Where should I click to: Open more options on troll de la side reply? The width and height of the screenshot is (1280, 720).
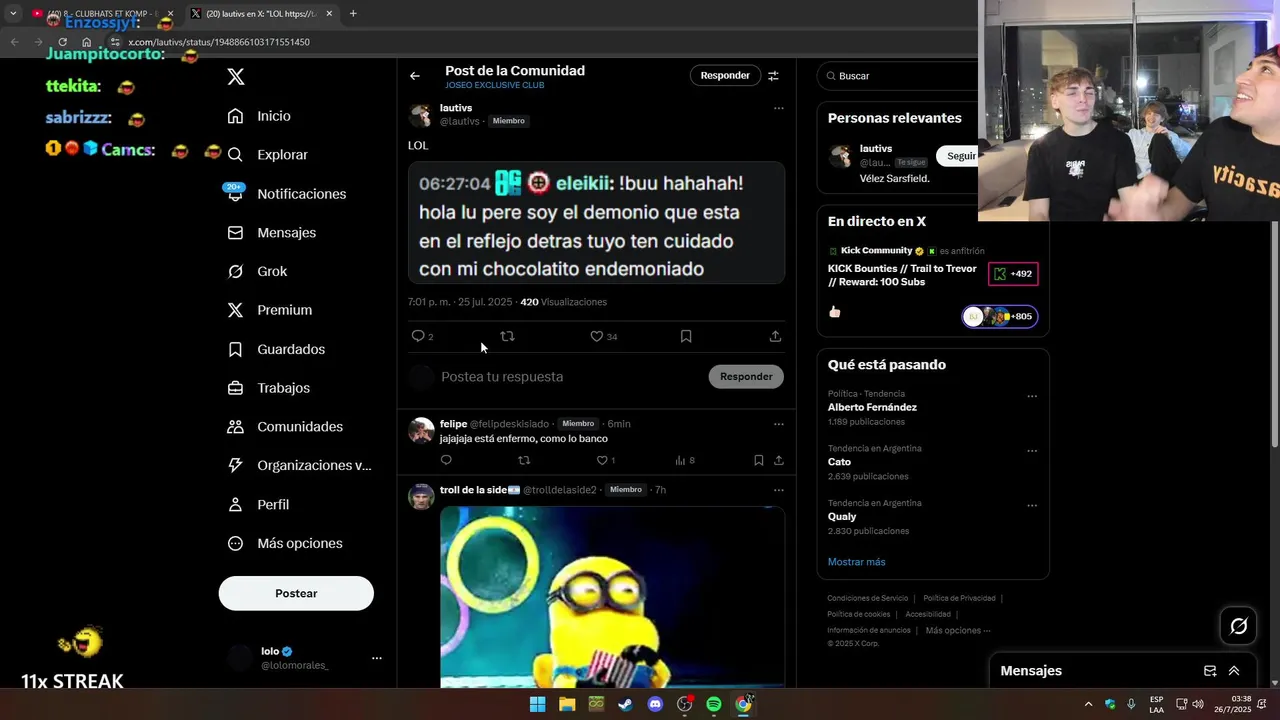(x=779, y=490)
